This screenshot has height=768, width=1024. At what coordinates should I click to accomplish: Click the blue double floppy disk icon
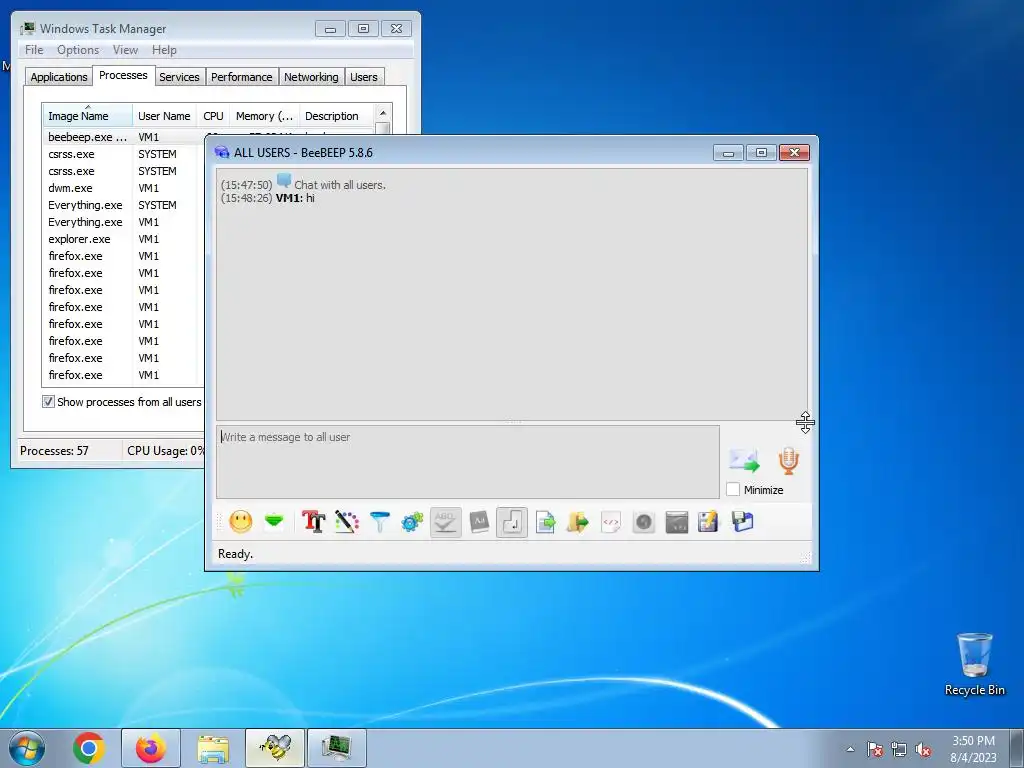pos(743,522)
